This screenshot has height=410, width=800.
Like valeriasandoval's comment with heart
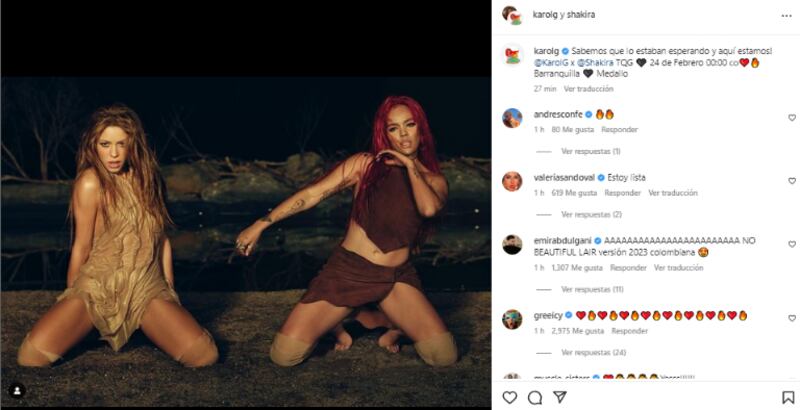pyautogui.click(x=792, y=181)
